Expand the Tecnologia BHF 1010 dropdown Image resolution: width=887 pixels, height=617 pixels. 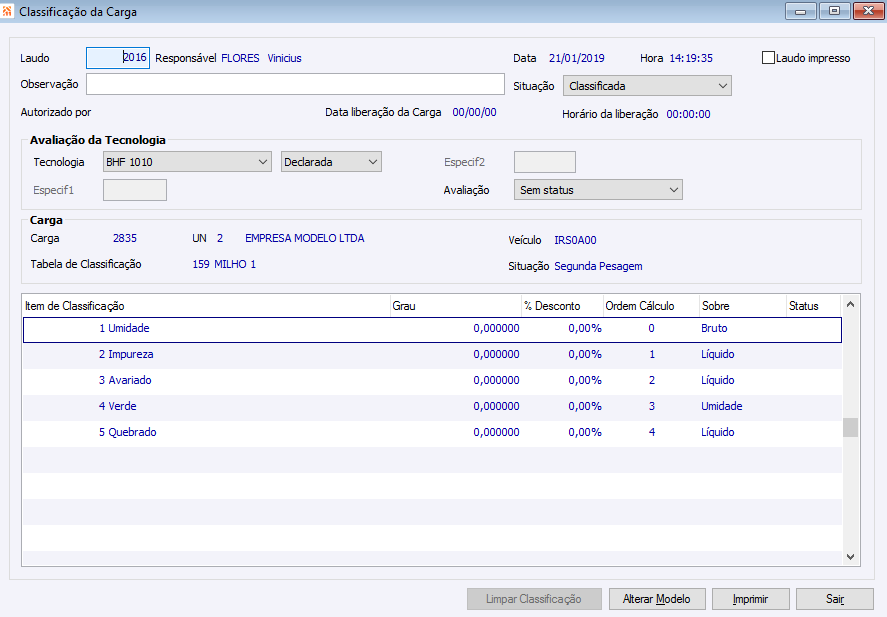187,161
